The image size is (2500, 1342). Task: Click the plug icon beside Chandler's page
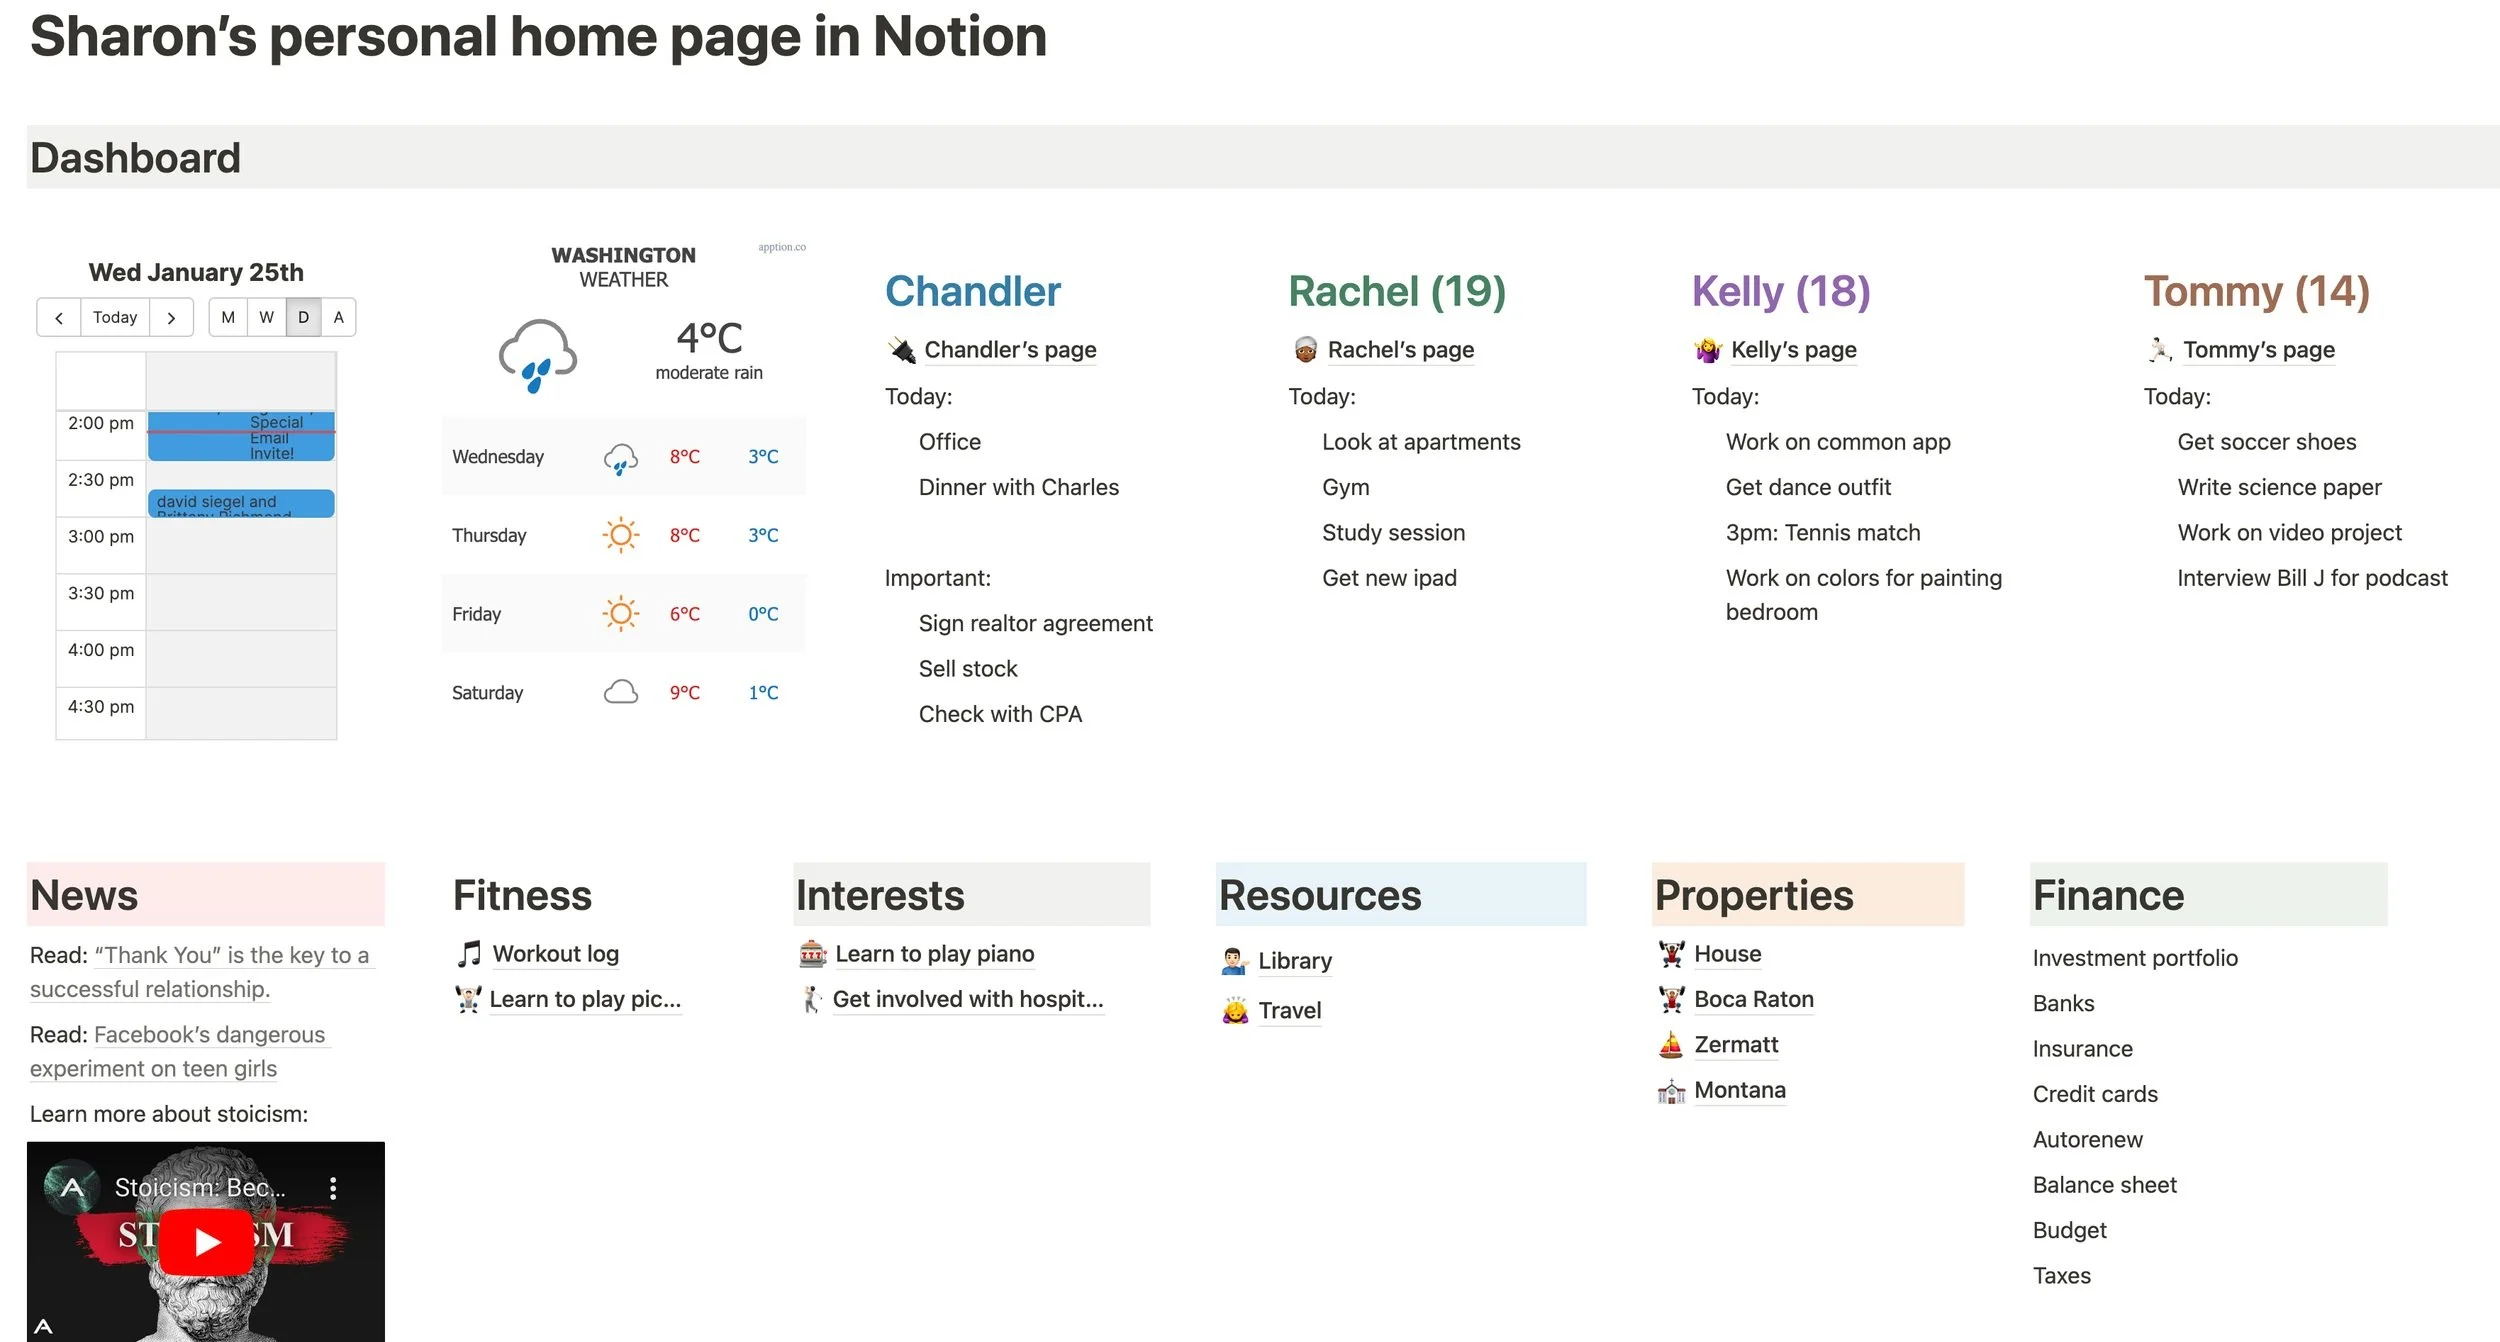(902, 350)
